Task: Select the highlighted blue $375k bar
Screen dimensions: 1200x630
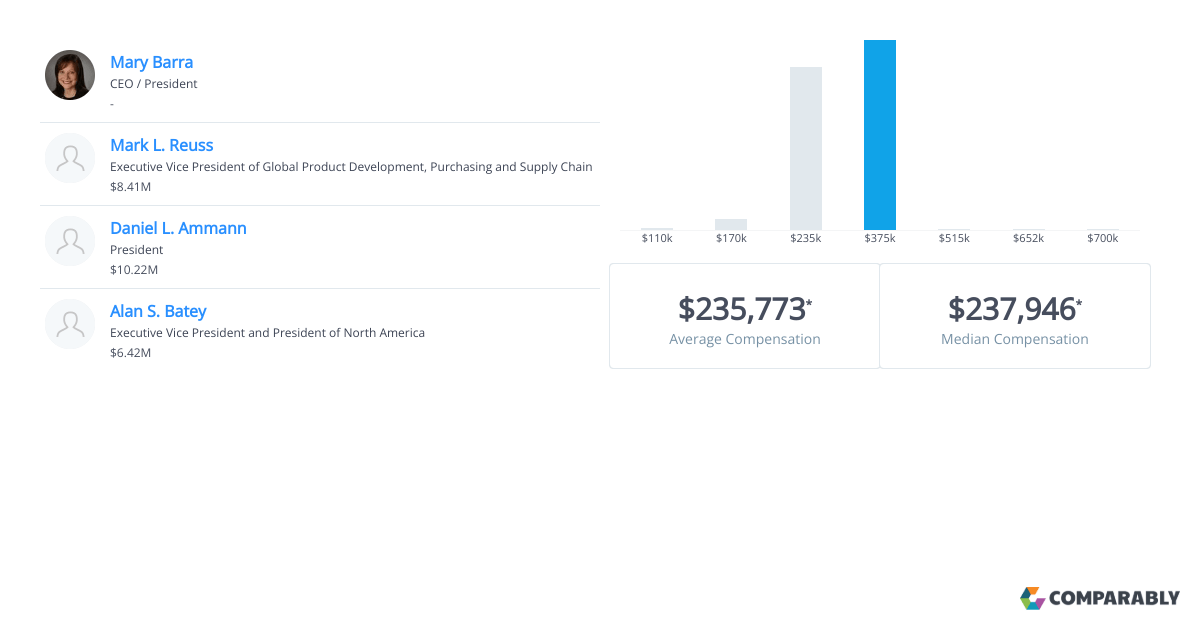Action: point(880,135)
